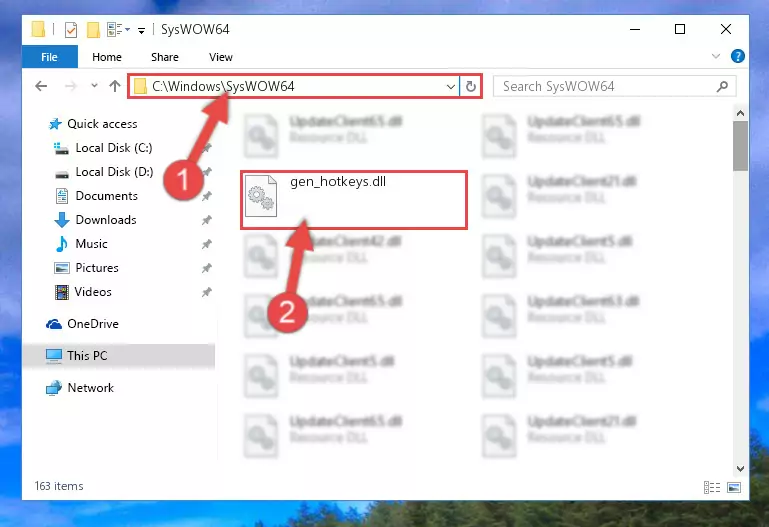The width and height of the screenshot is (769, 527).
Task: Go up one folder level
Action: tap(115, 86)
